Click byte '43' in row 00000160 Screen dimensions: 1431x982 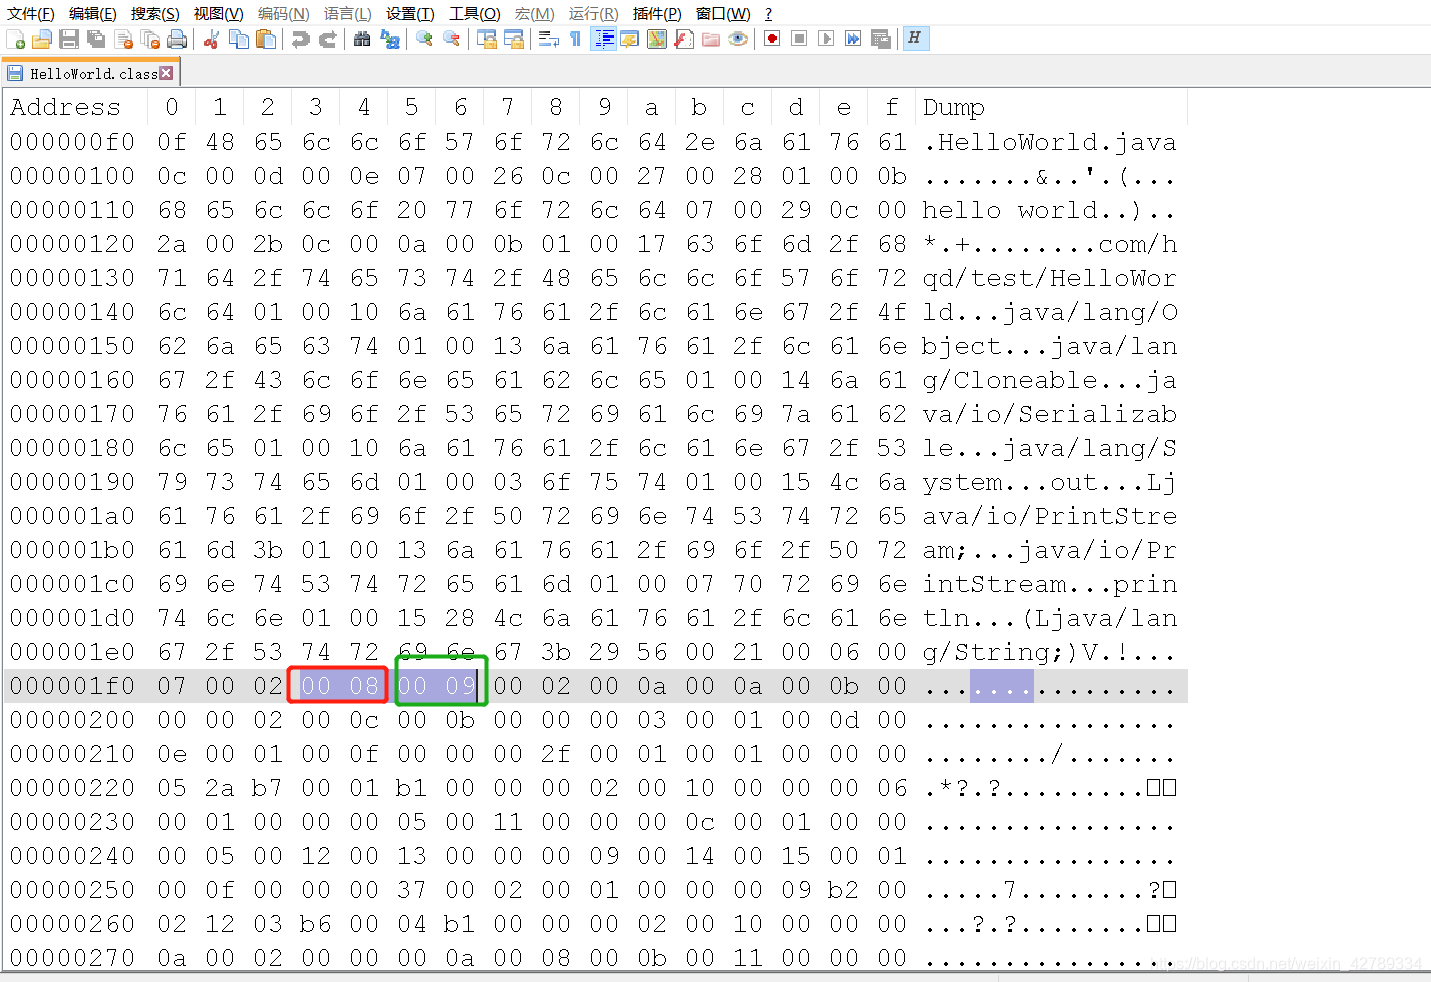pyautogui.click(x=268, y=380)
